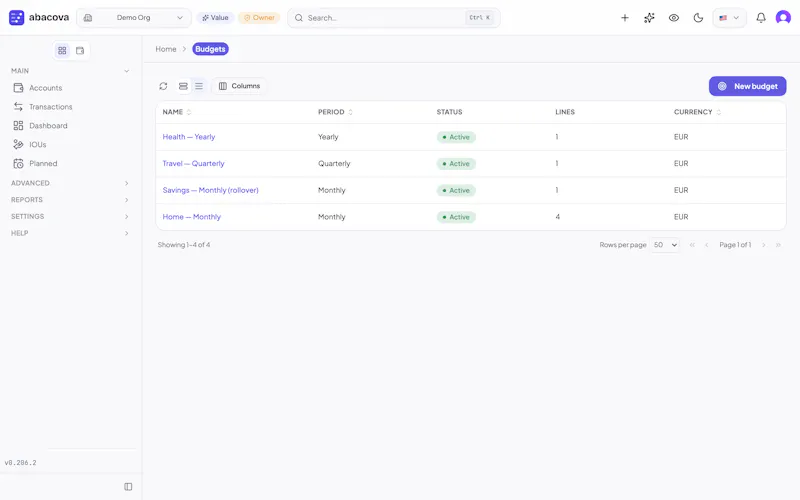Expand the SETTINGS section
Image resolution: width=800 pixels, height=500 pixels.
pos(70,216)
